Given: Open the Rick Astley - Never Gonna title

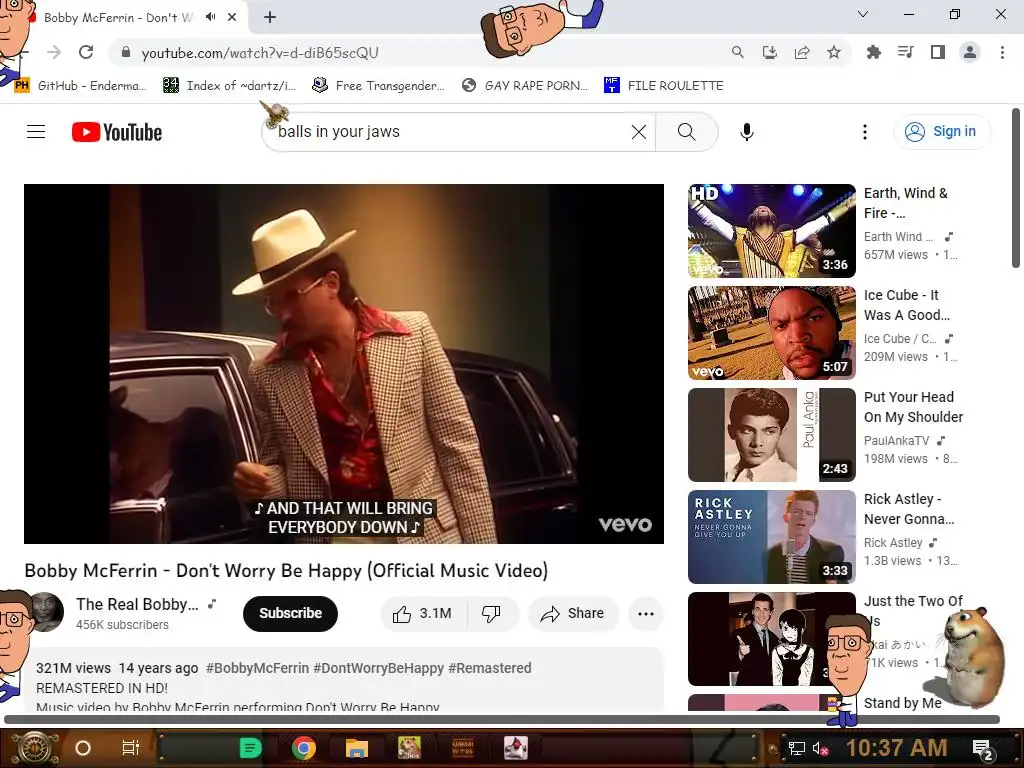Looking at the screenshot, I should pyautogui.click(x=908, y=509).
